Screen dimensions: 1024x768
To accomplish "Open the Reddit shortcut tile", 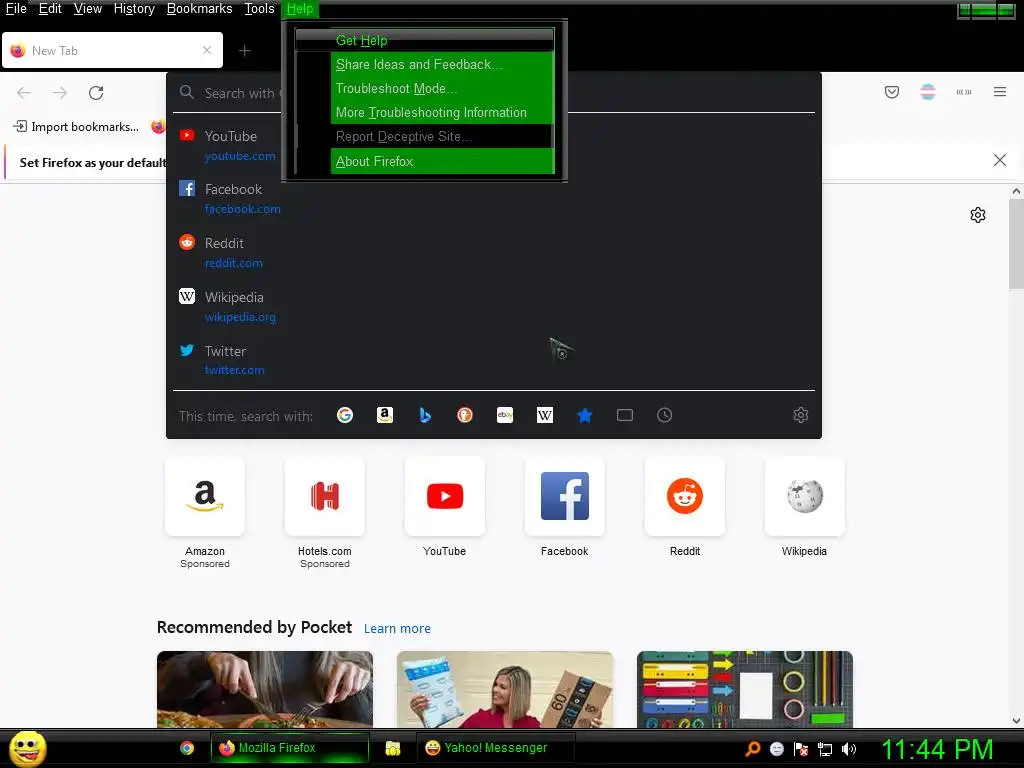I will pos(684,496).
